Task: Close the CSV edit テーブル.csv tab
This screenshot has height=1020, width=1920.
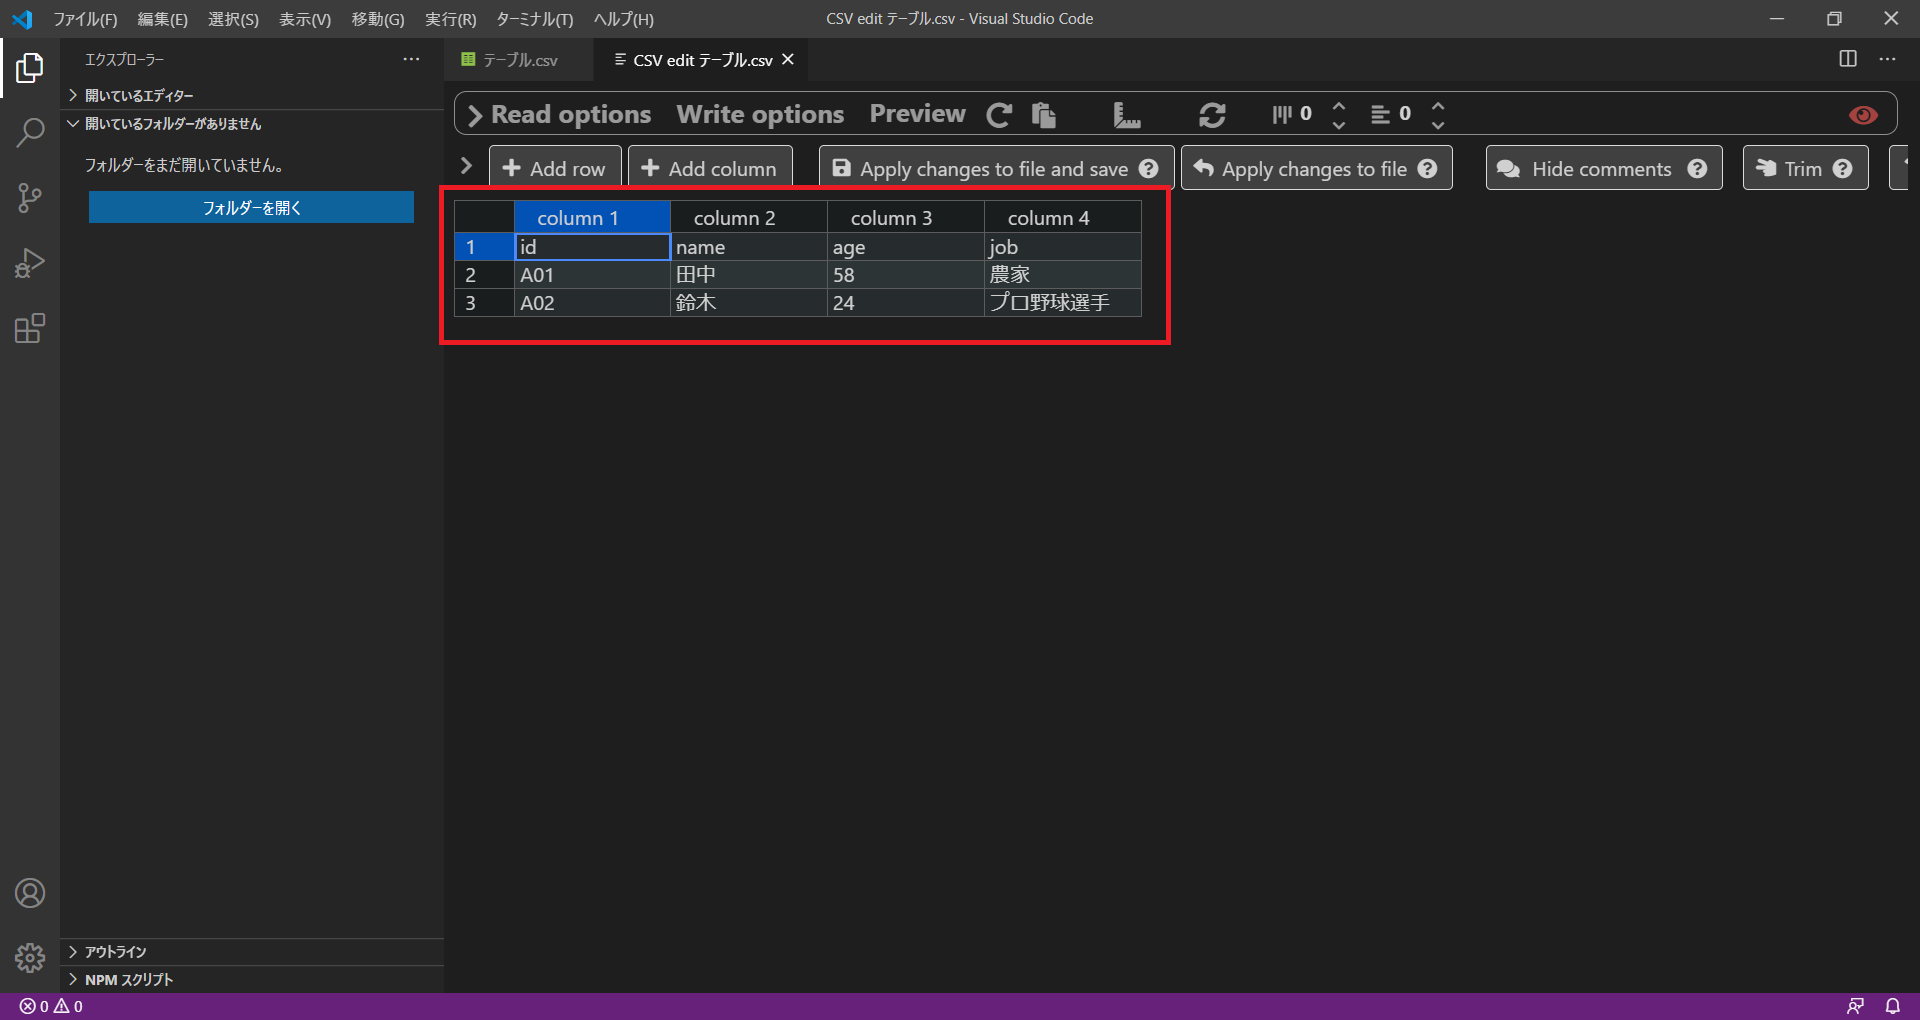Action: [x=788, y=60]
